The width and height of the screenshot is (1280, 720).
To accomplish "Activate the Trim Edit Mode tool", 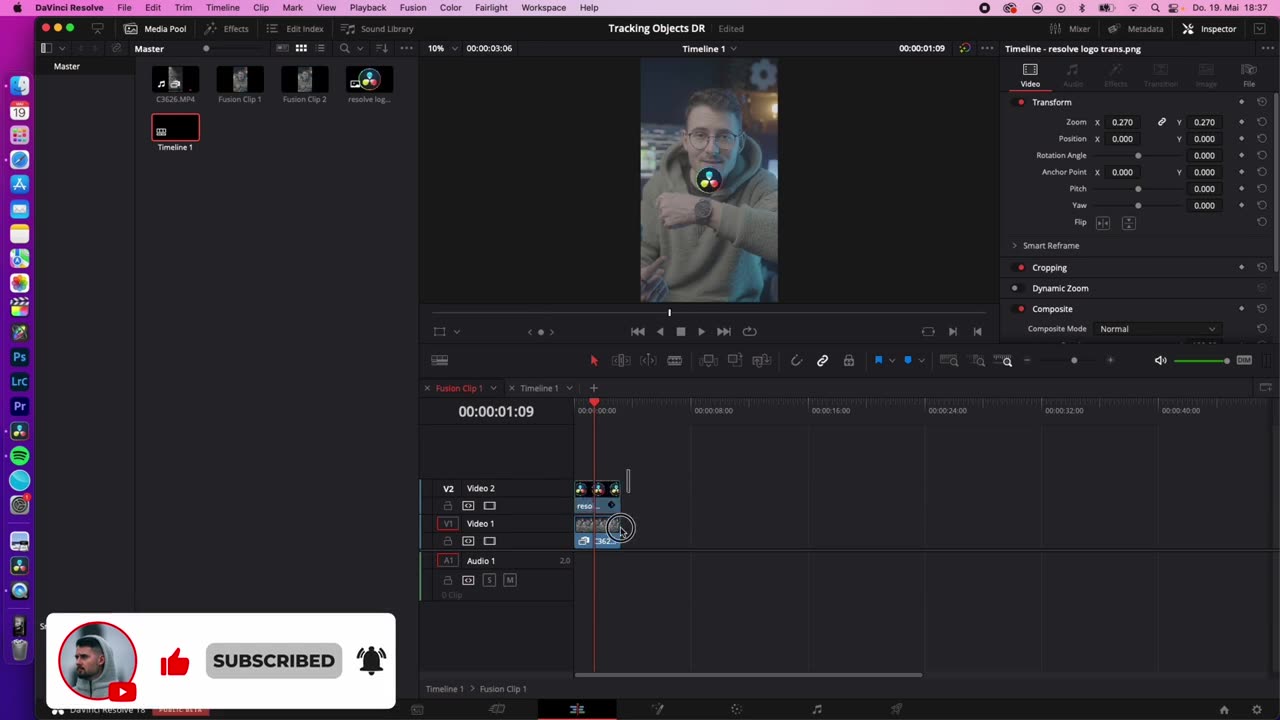I will click(620, 361).
